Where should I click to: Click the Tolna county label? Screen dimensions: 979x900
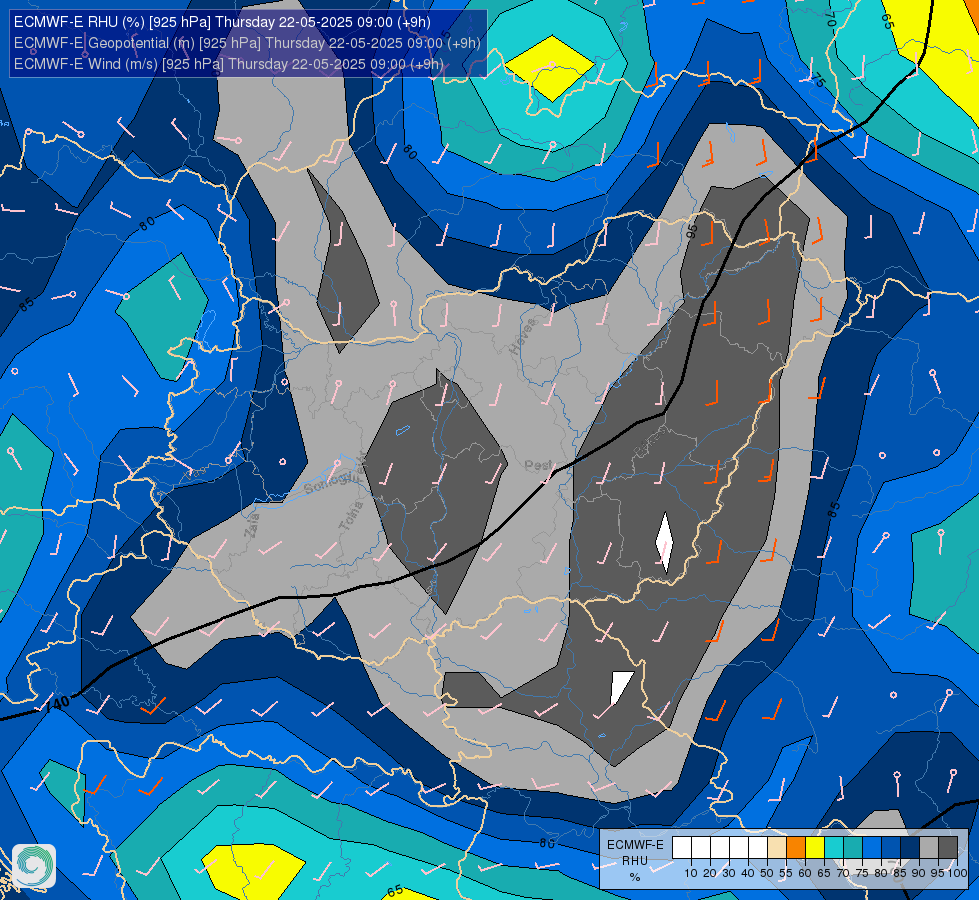pyautogui.click(x=350, y=516)
